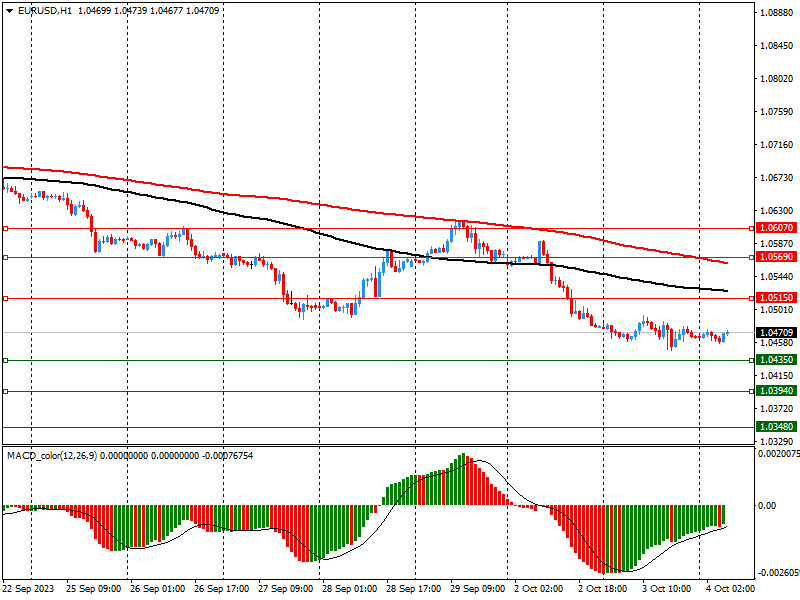Click the red 1.05150 price tag
This screenshot has height=600, width=800.
coord(776,298)
